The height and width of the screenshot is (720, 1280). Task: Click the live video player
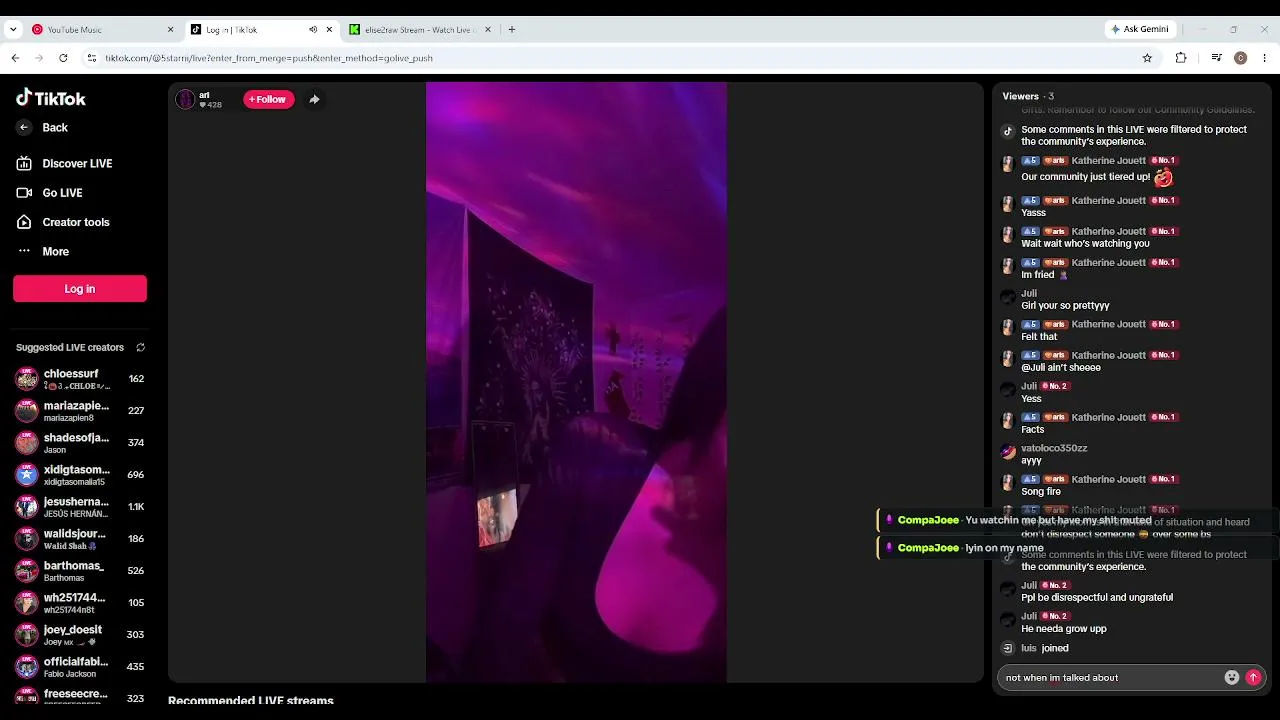576,382
